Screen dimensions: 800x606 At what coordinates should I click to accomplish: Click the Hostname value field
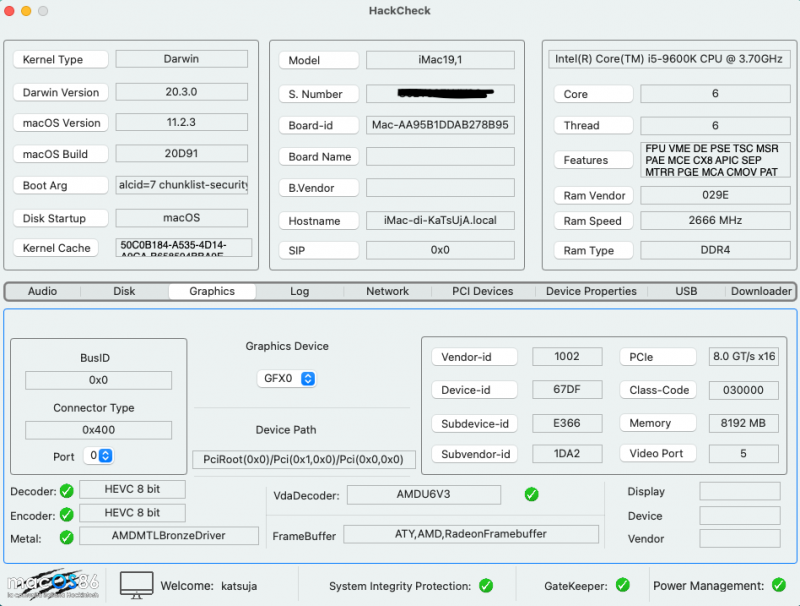[440, 220]
